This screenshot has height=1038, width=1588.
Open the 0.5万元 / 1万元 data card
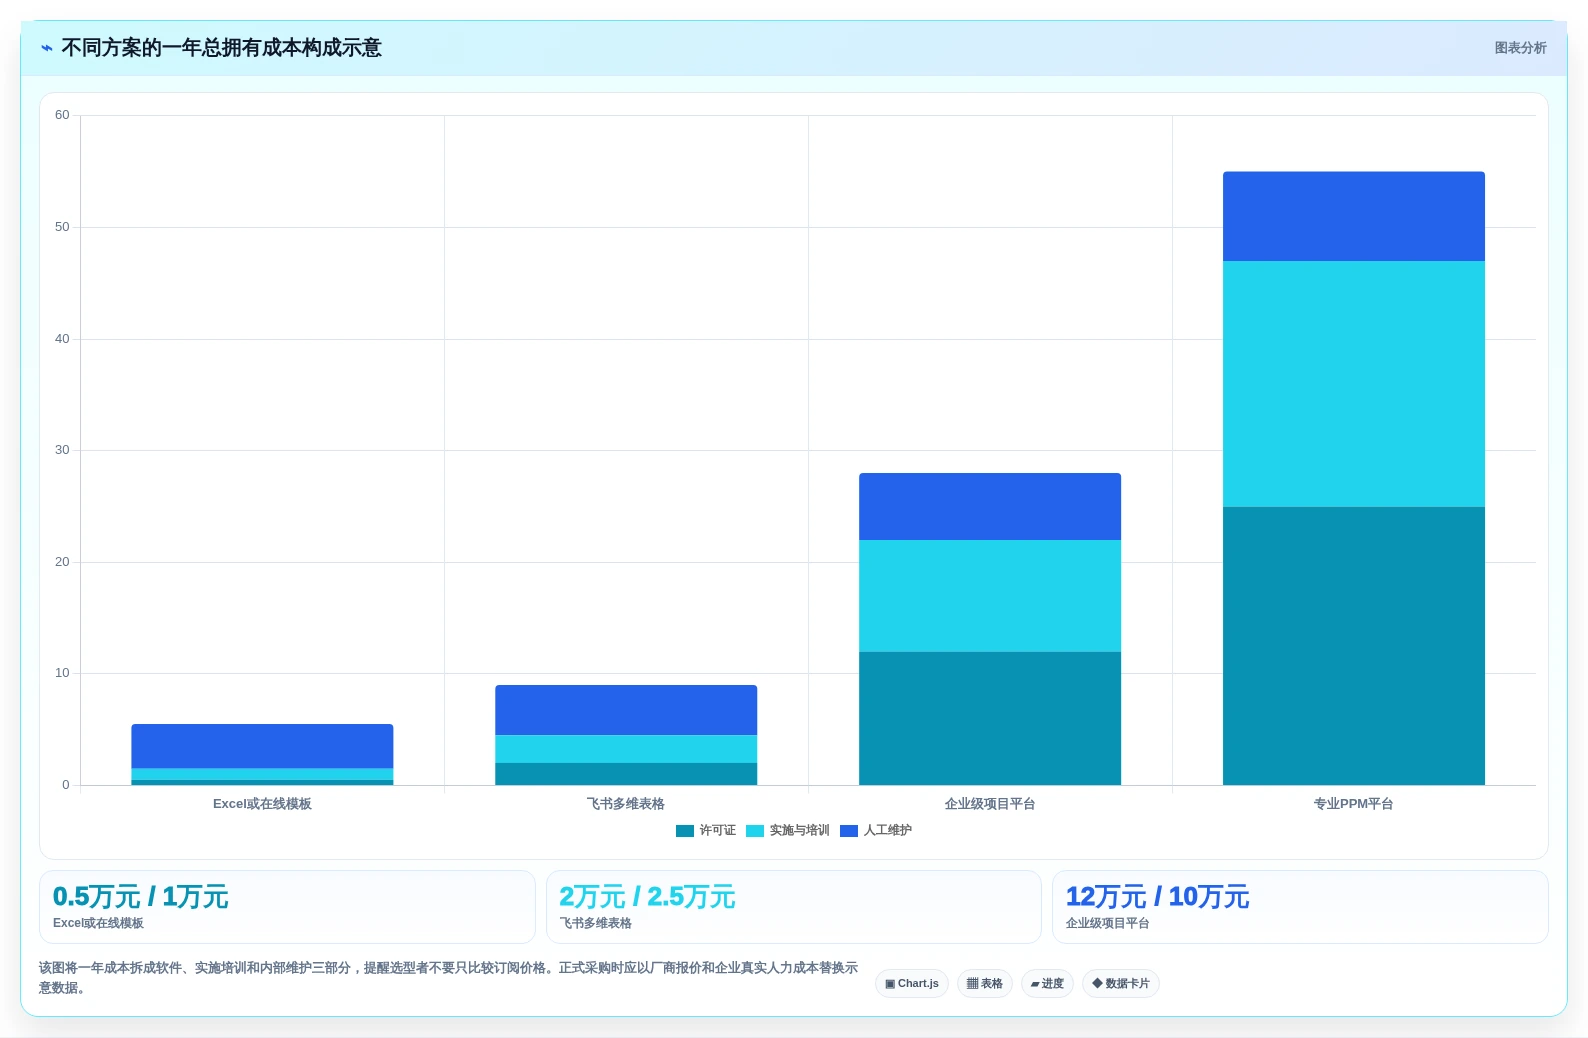click(x=287, y=907)
